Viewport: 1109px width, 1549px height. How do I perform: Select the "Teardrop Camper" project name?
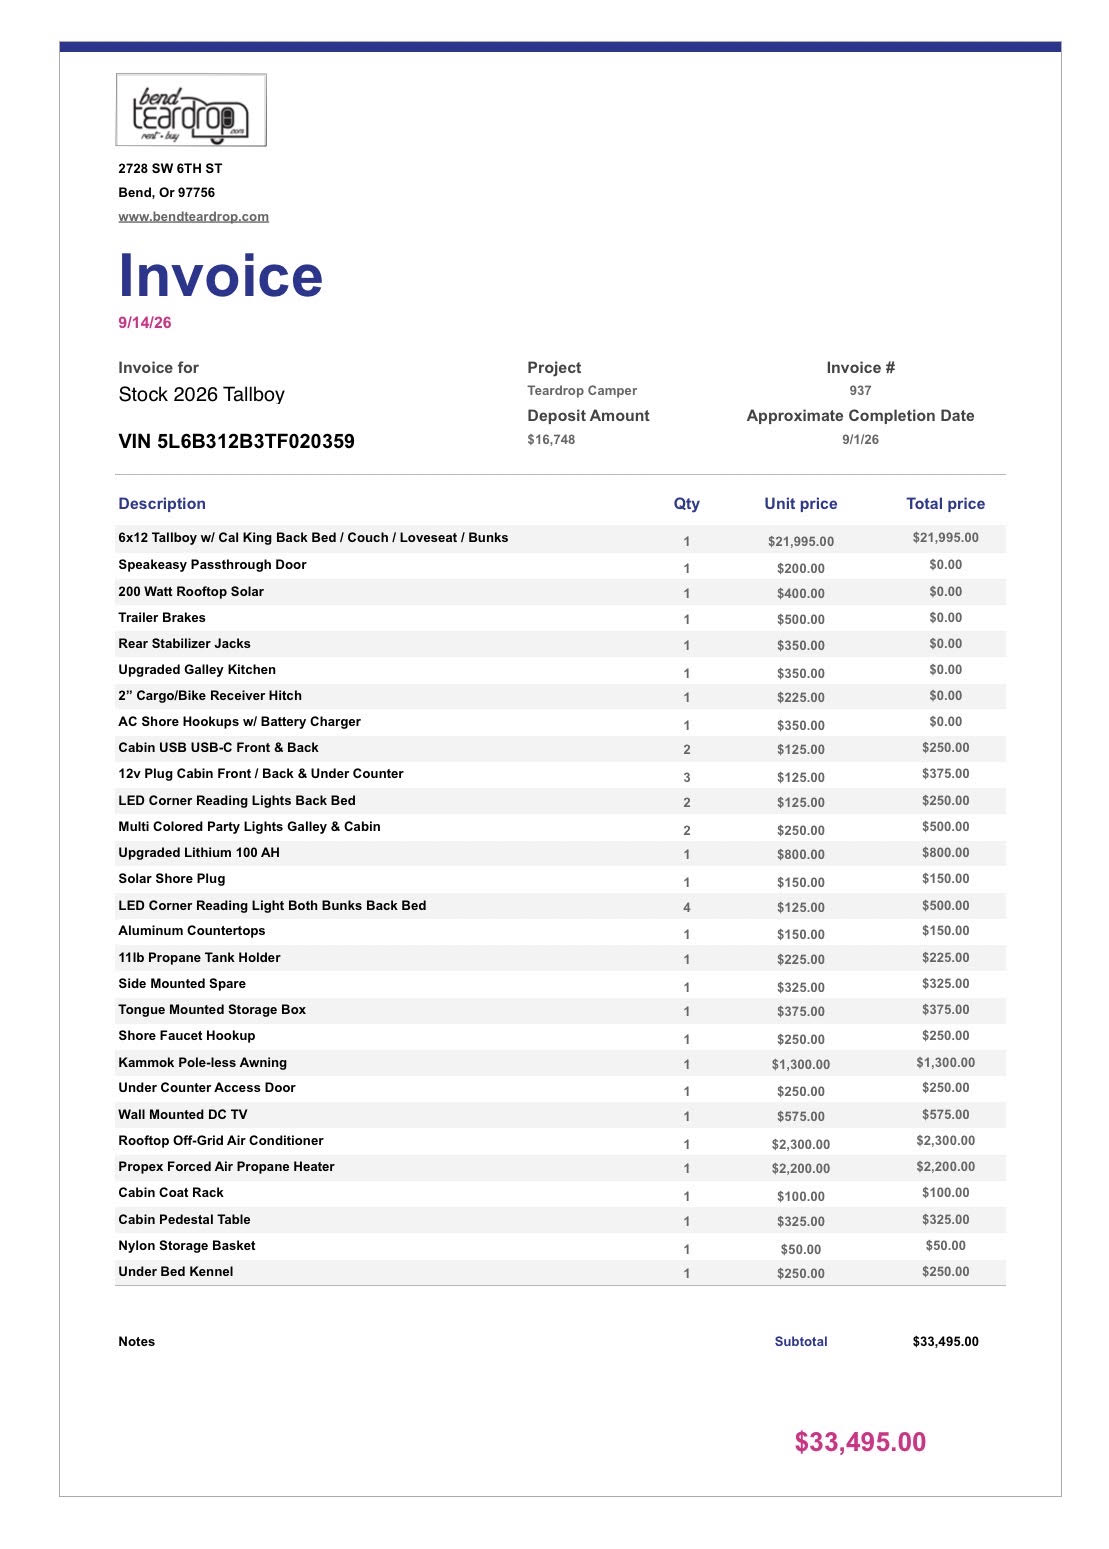[x=582, y=390]
